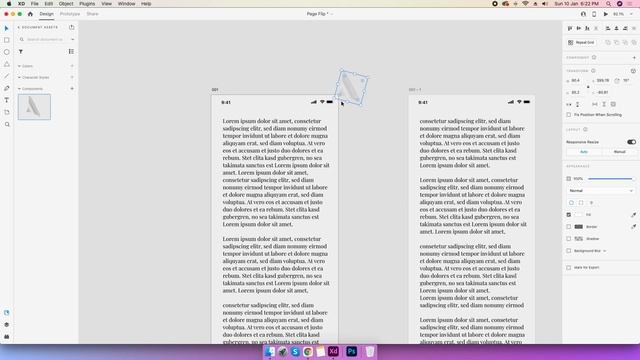
Task: Select Manual responsive resize
Action: tap(619, 152)
